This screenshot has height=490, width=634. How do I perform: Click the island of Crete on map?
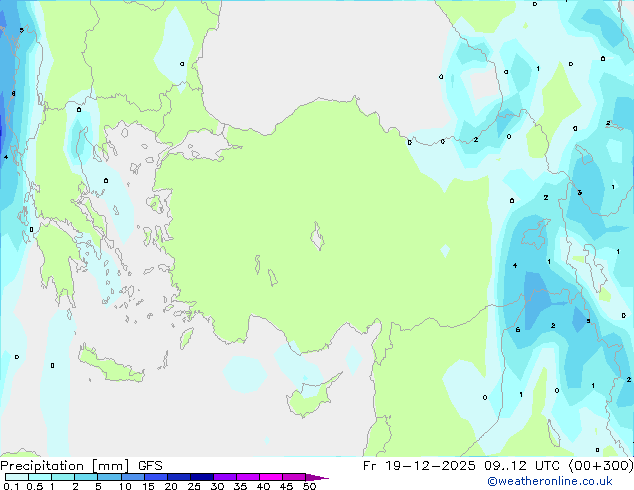[110, 364]
